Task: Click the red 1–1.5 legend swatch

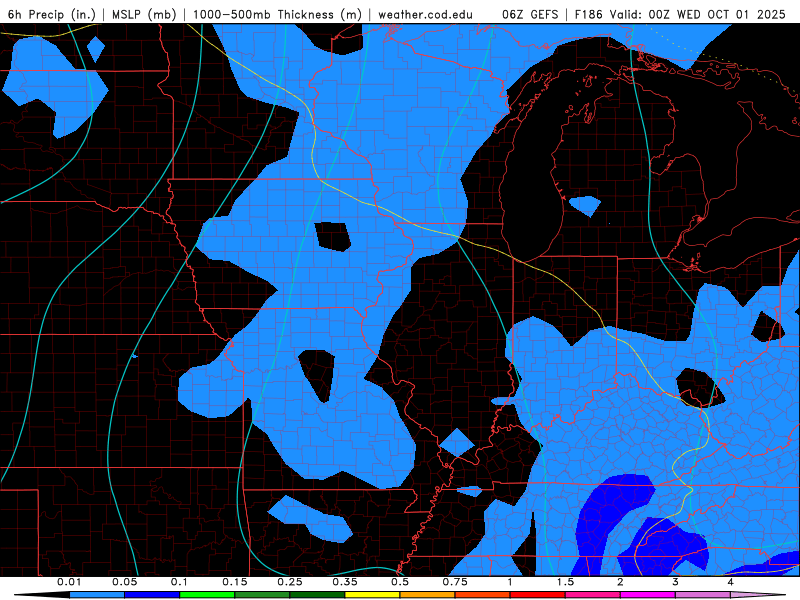Action: pos(538,595)
